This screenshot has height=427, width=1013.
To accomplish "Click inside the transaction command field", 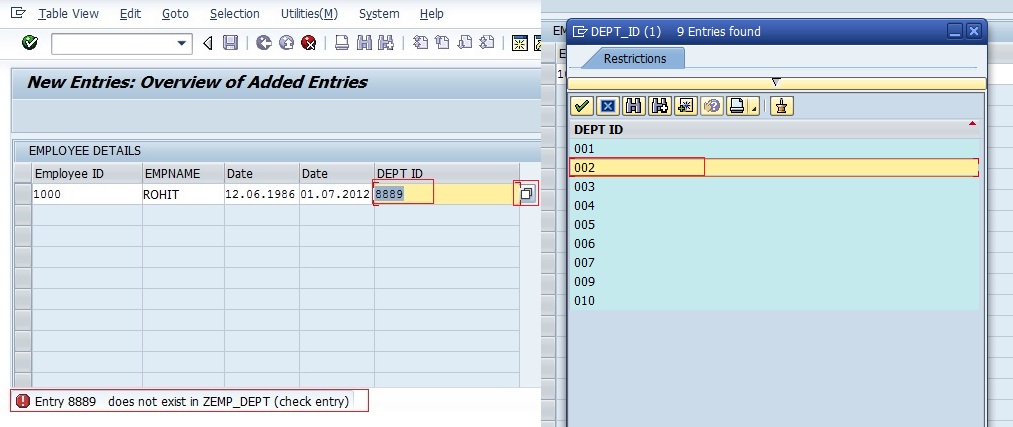I will (113, 44).
